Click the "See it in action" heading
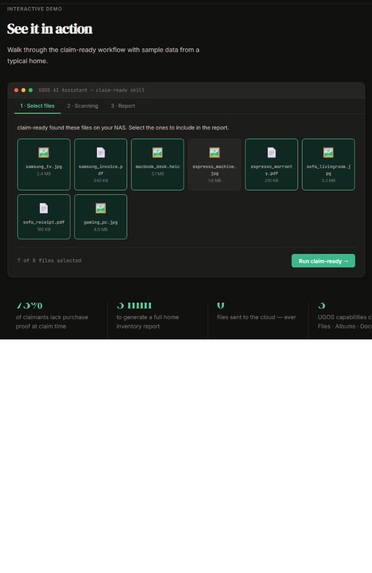 (50, 29)
